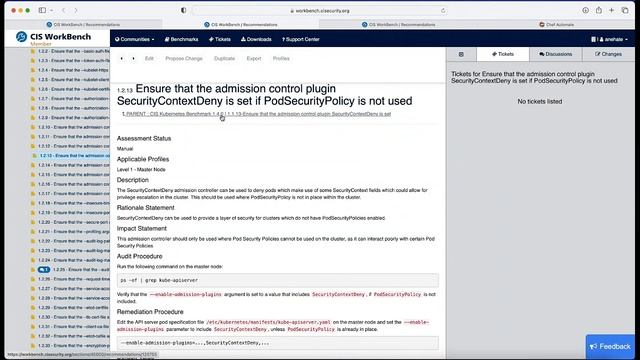Go back in Safari history
Screen dimensions: 640x360
coord(64,10)
